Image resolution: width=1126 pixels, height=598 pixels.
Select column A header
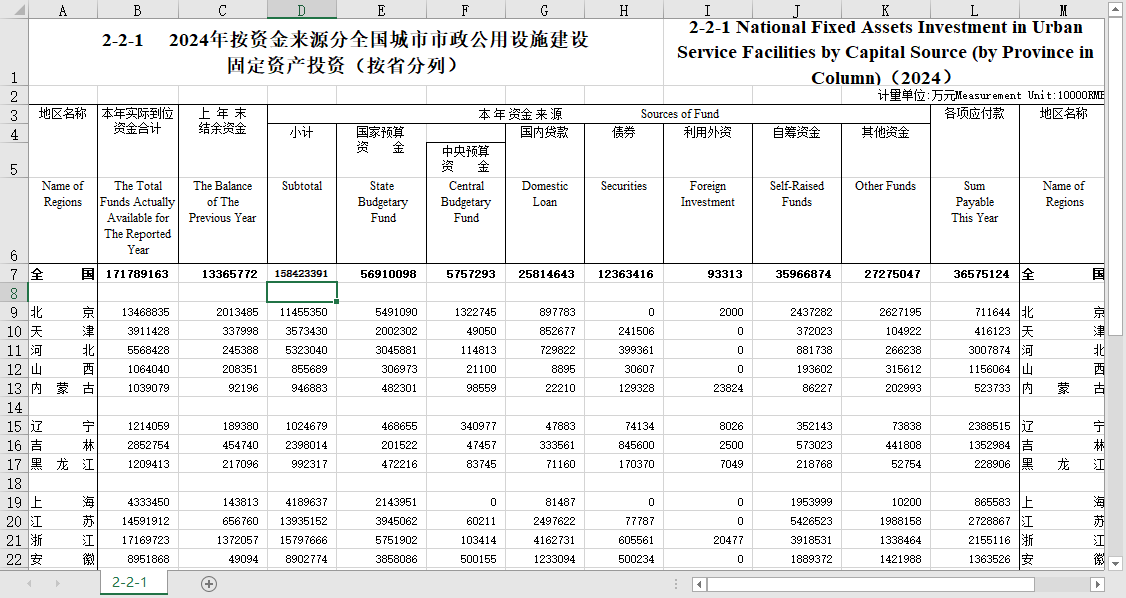click(x=62, y=9)
